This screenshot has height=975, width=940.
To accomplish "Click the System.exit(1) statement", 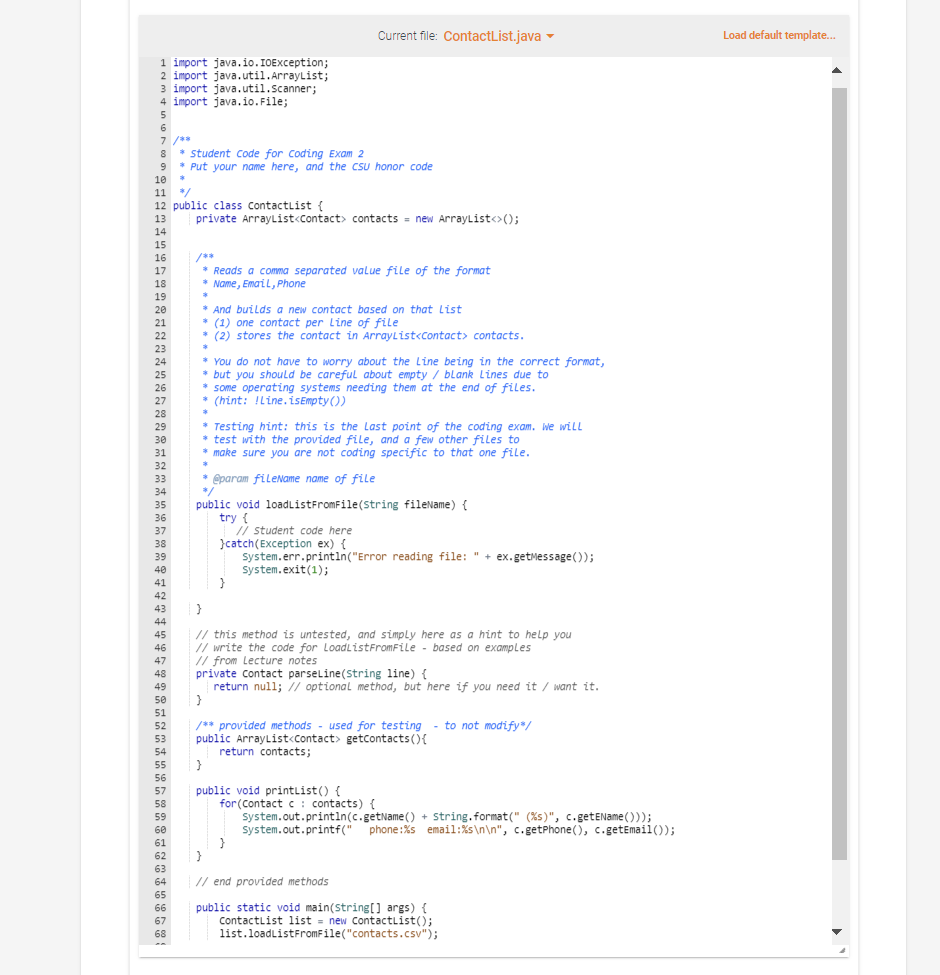I will [x=285, y=569].
